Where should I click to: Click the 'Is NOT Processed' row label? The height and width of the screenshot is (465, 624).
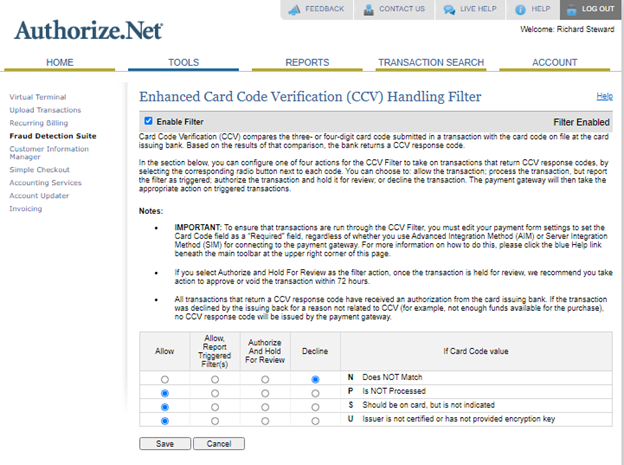(x=394, y=391)
